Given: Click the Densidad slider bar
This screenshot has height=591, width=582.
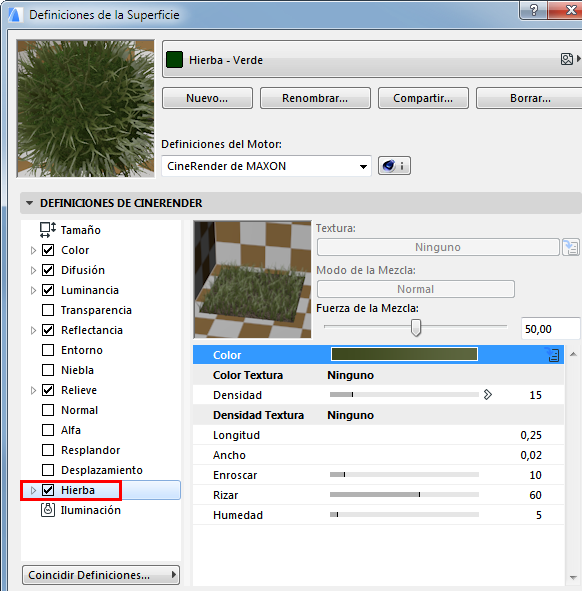Looking at the screenshot, I should (x=404, y=395).
